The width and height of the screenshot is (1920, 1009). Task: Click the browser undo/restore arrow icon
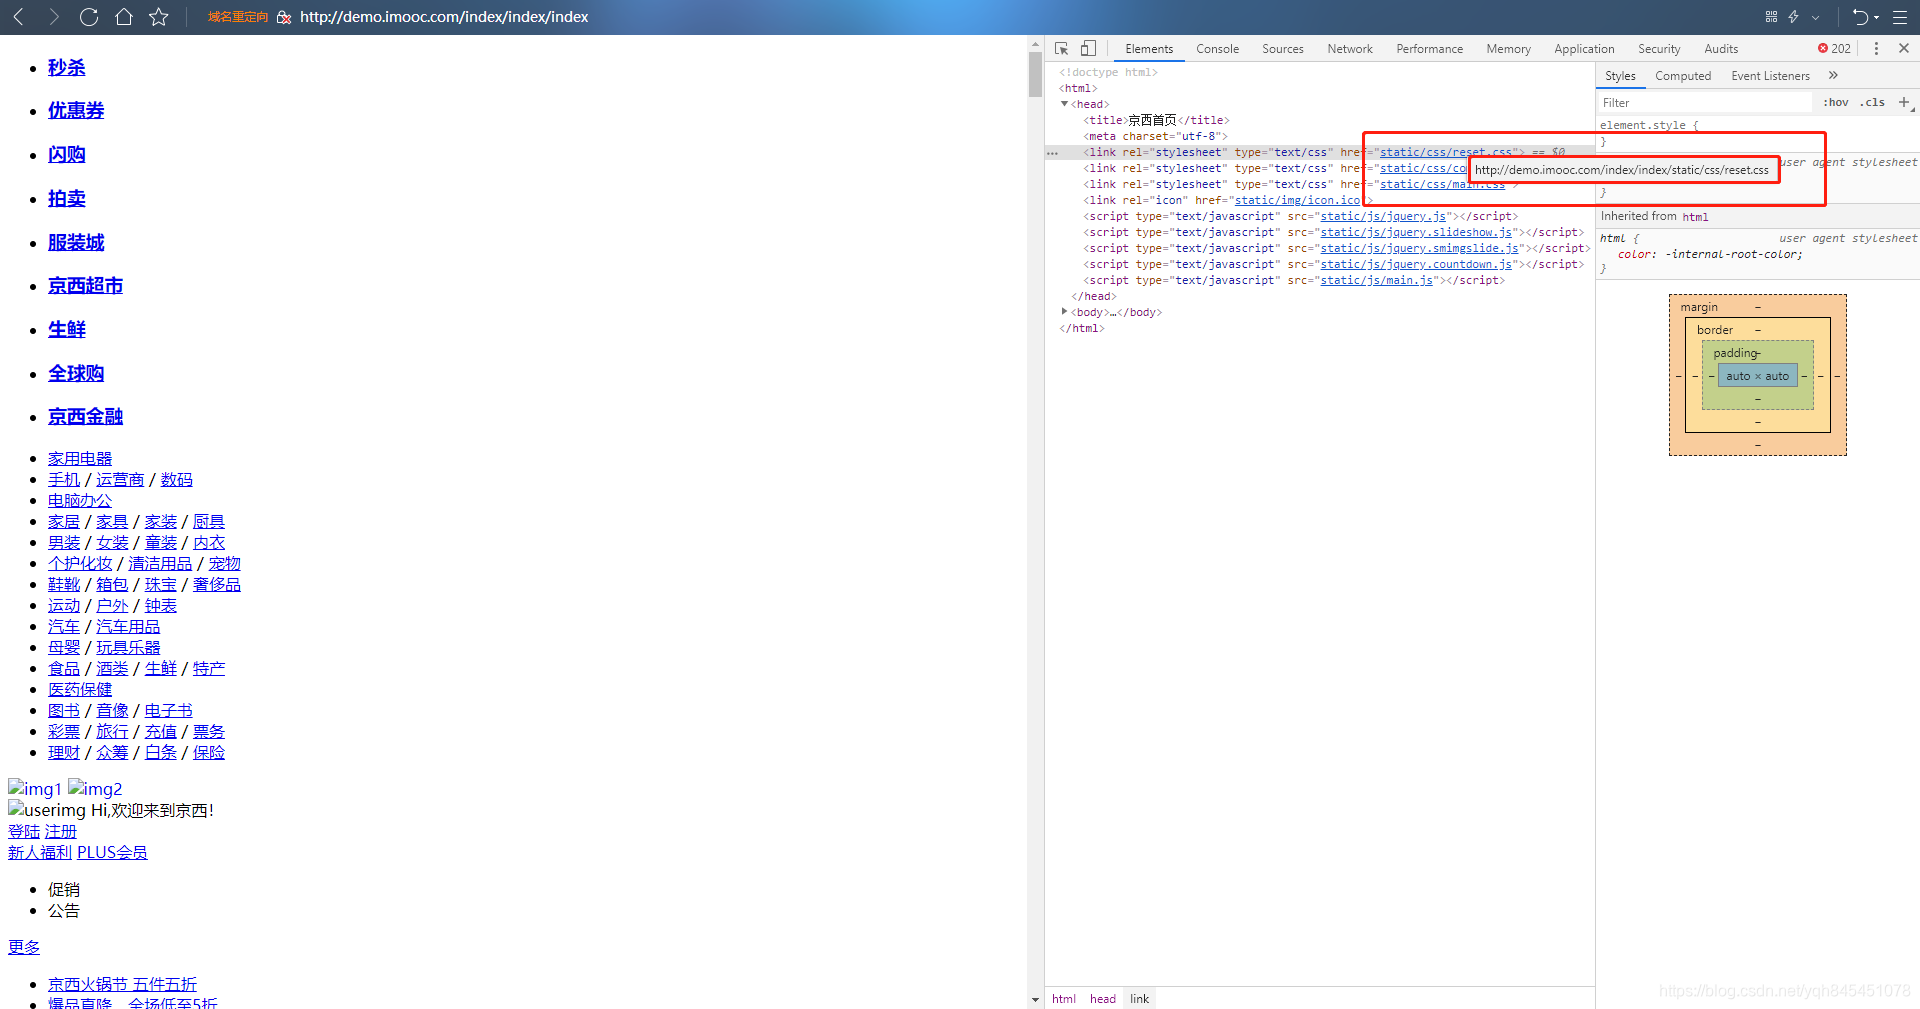[1860, 17]
